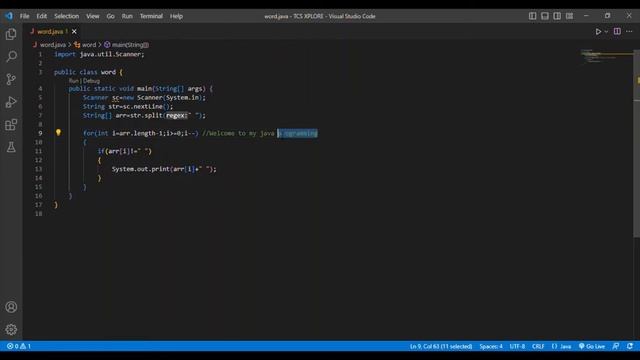Click the System.out.print statement
Image resolution: width=640 pixels, height=360 pixels.
pyautogui.click(x=164, y=169)
